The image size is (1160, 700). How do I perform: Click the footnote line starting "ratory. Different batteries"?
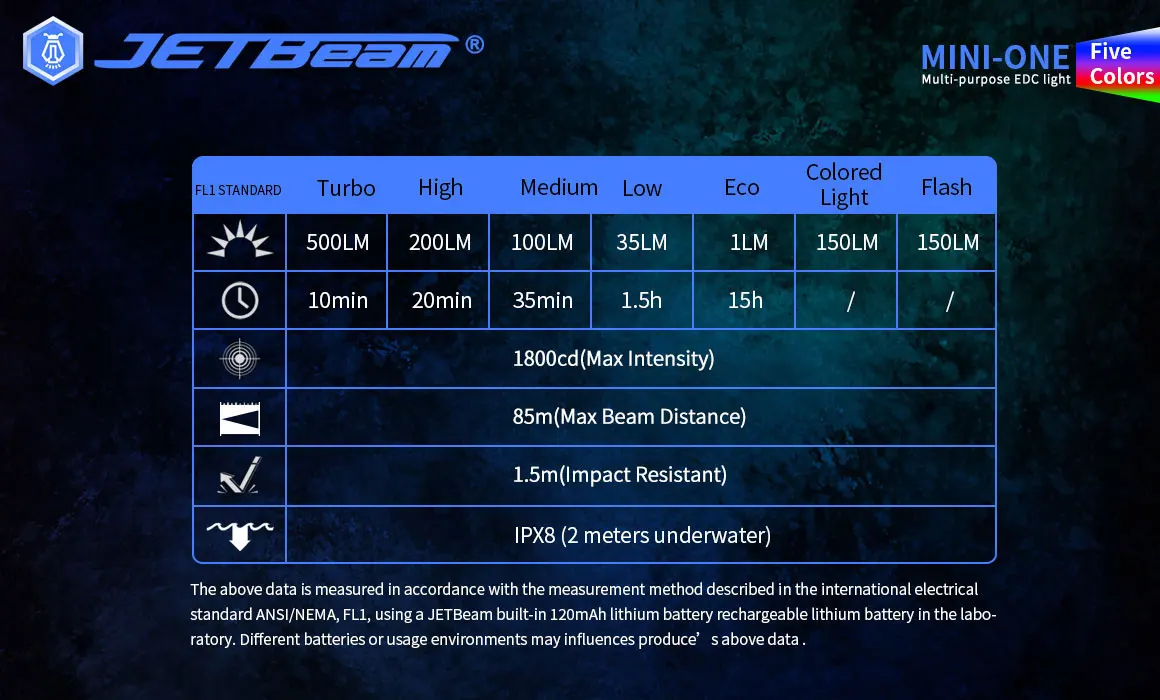[x=498, y=639]
